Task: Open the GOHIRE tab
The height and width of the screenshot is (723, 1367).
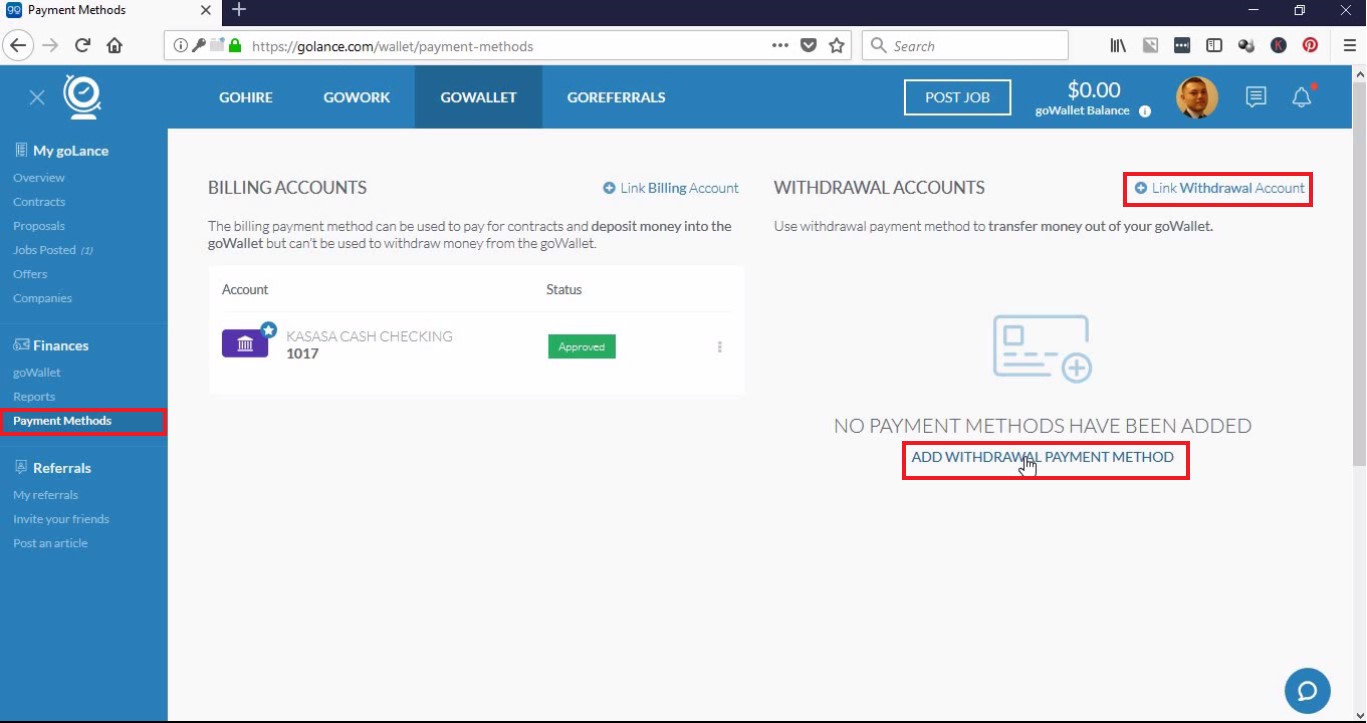Action: [x=246, y=97]
